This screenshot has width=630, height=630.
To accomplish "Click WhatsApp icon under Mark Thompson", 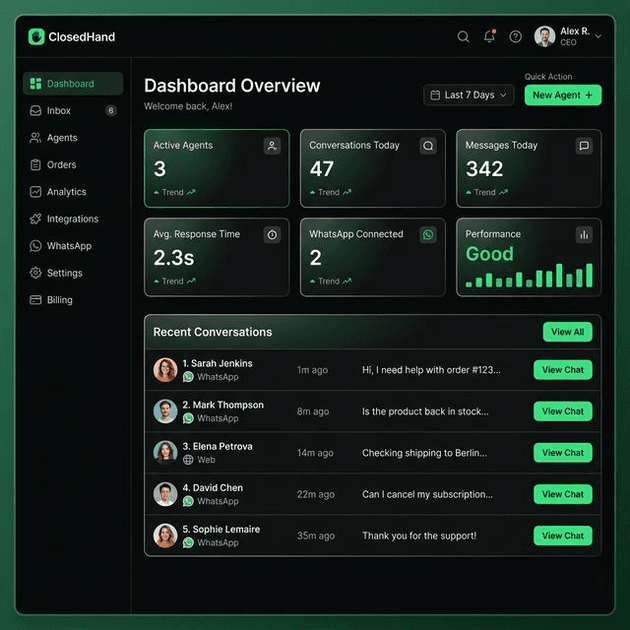I will [188, 418].
